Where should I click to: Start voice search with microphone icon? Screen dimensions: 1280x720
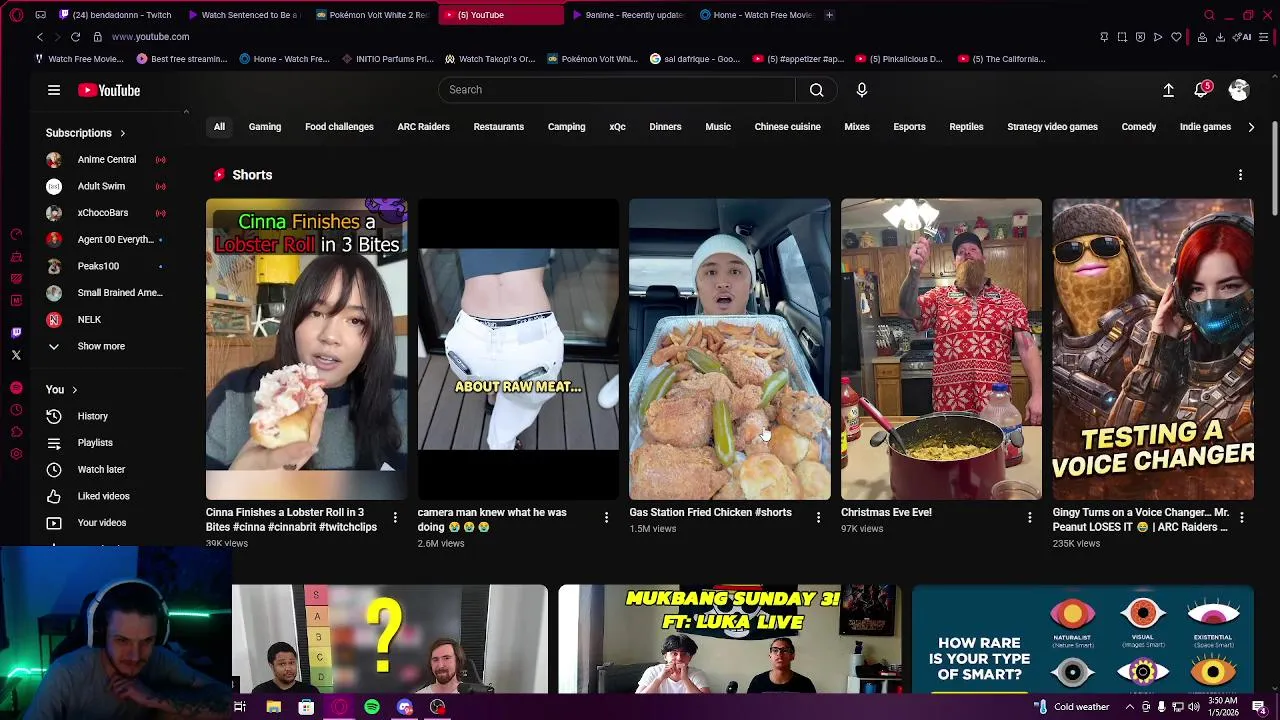(x=862, y=90)
